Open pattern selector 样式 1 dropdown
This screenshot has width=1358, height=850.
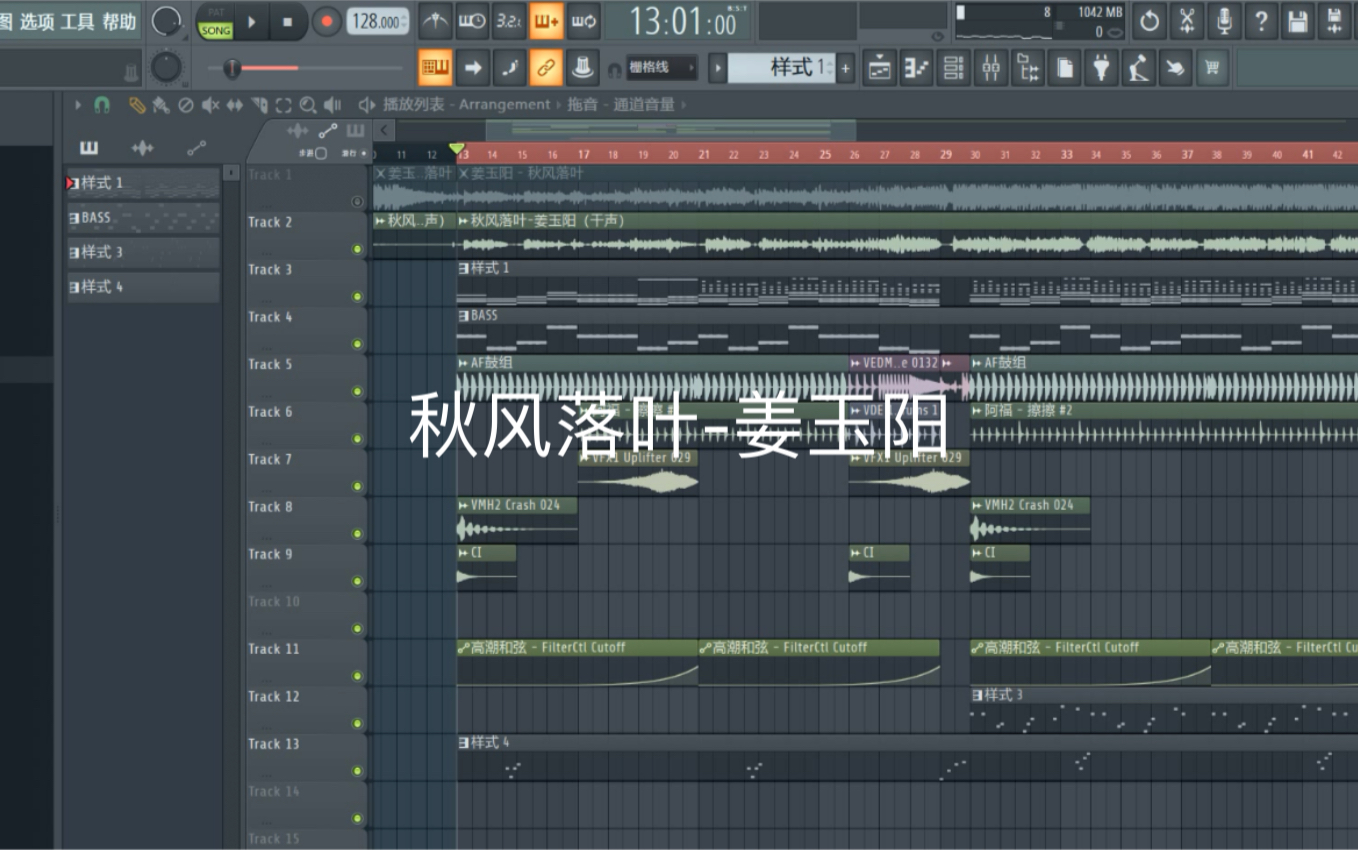point(781,67)
